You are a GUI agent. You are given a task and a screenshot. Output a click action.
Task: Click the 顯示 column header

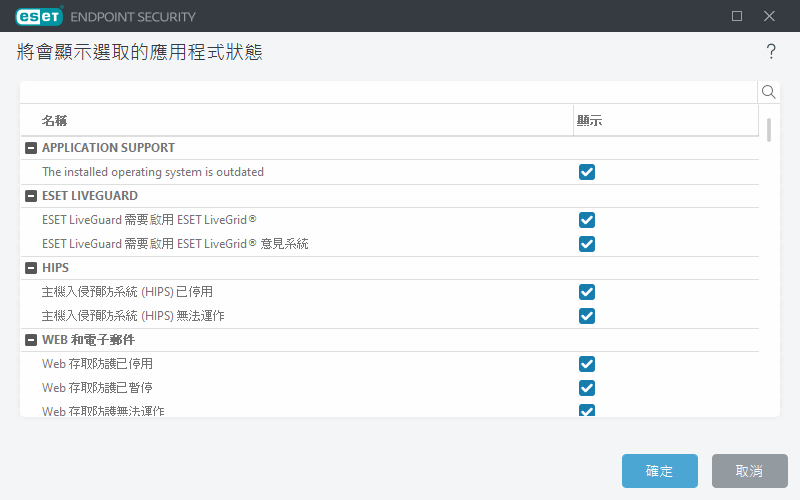coord(589,121)
